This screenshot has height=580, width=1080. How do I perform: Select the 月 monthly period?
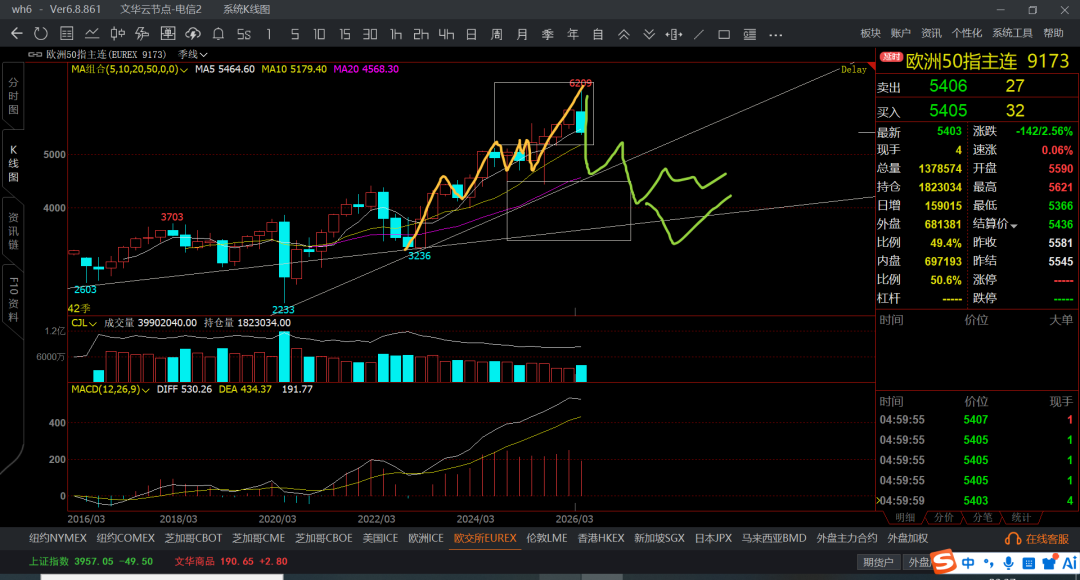522,34
